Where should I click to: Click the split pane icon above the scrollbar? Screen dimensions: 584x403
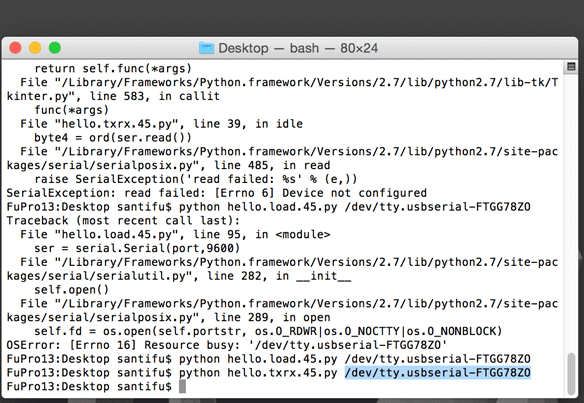pyautogui.click(x=571, y=67)
